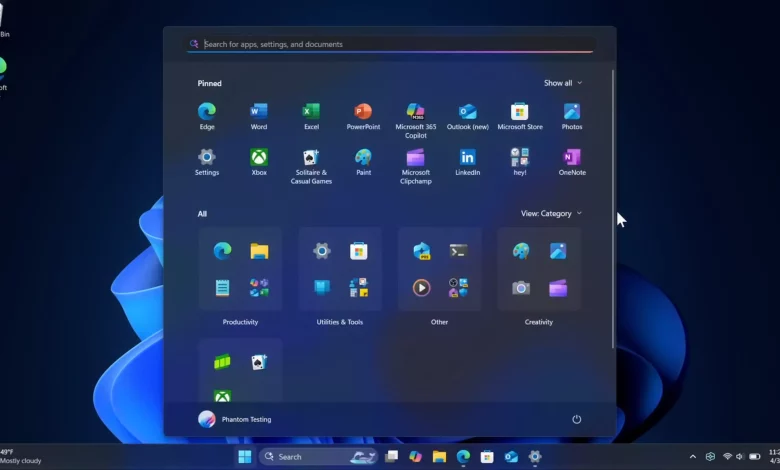Click the Creativity category label
The image size is (780, 470).
pyautogui.click(x=539, y=322)
